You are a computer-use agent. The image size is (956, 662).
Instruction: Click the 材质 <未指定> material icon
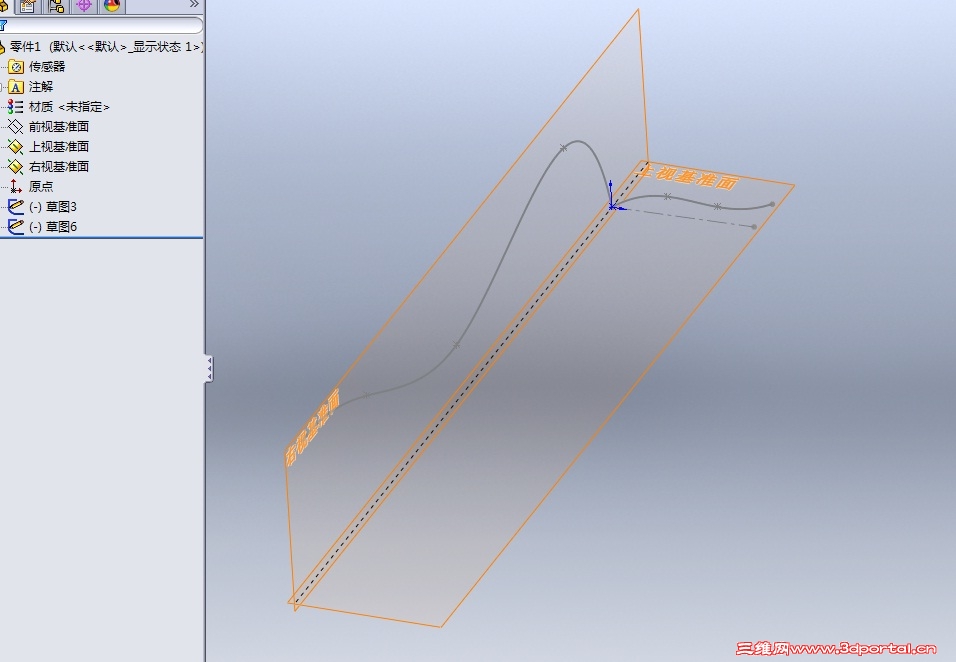[x=16, y=107]
